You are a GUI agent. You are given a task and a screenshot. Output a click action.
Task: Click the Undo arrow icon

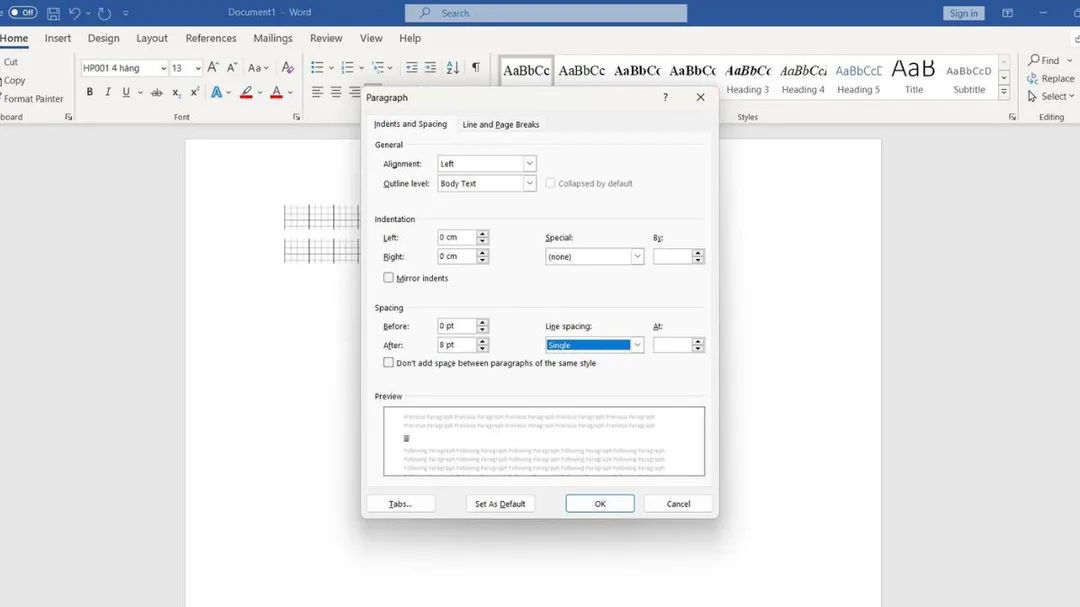pos(75,13)
